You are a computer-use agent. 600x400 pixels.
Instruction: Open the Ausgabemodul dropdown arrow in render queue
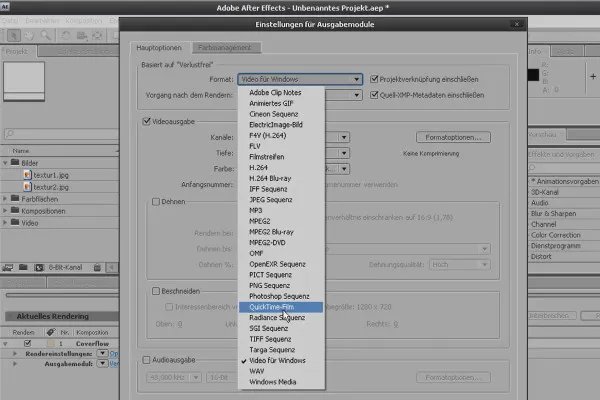102,364
